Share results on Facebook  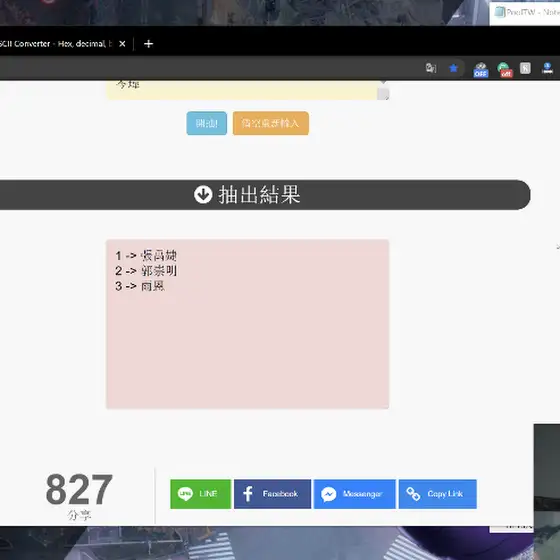pos(272,494)
